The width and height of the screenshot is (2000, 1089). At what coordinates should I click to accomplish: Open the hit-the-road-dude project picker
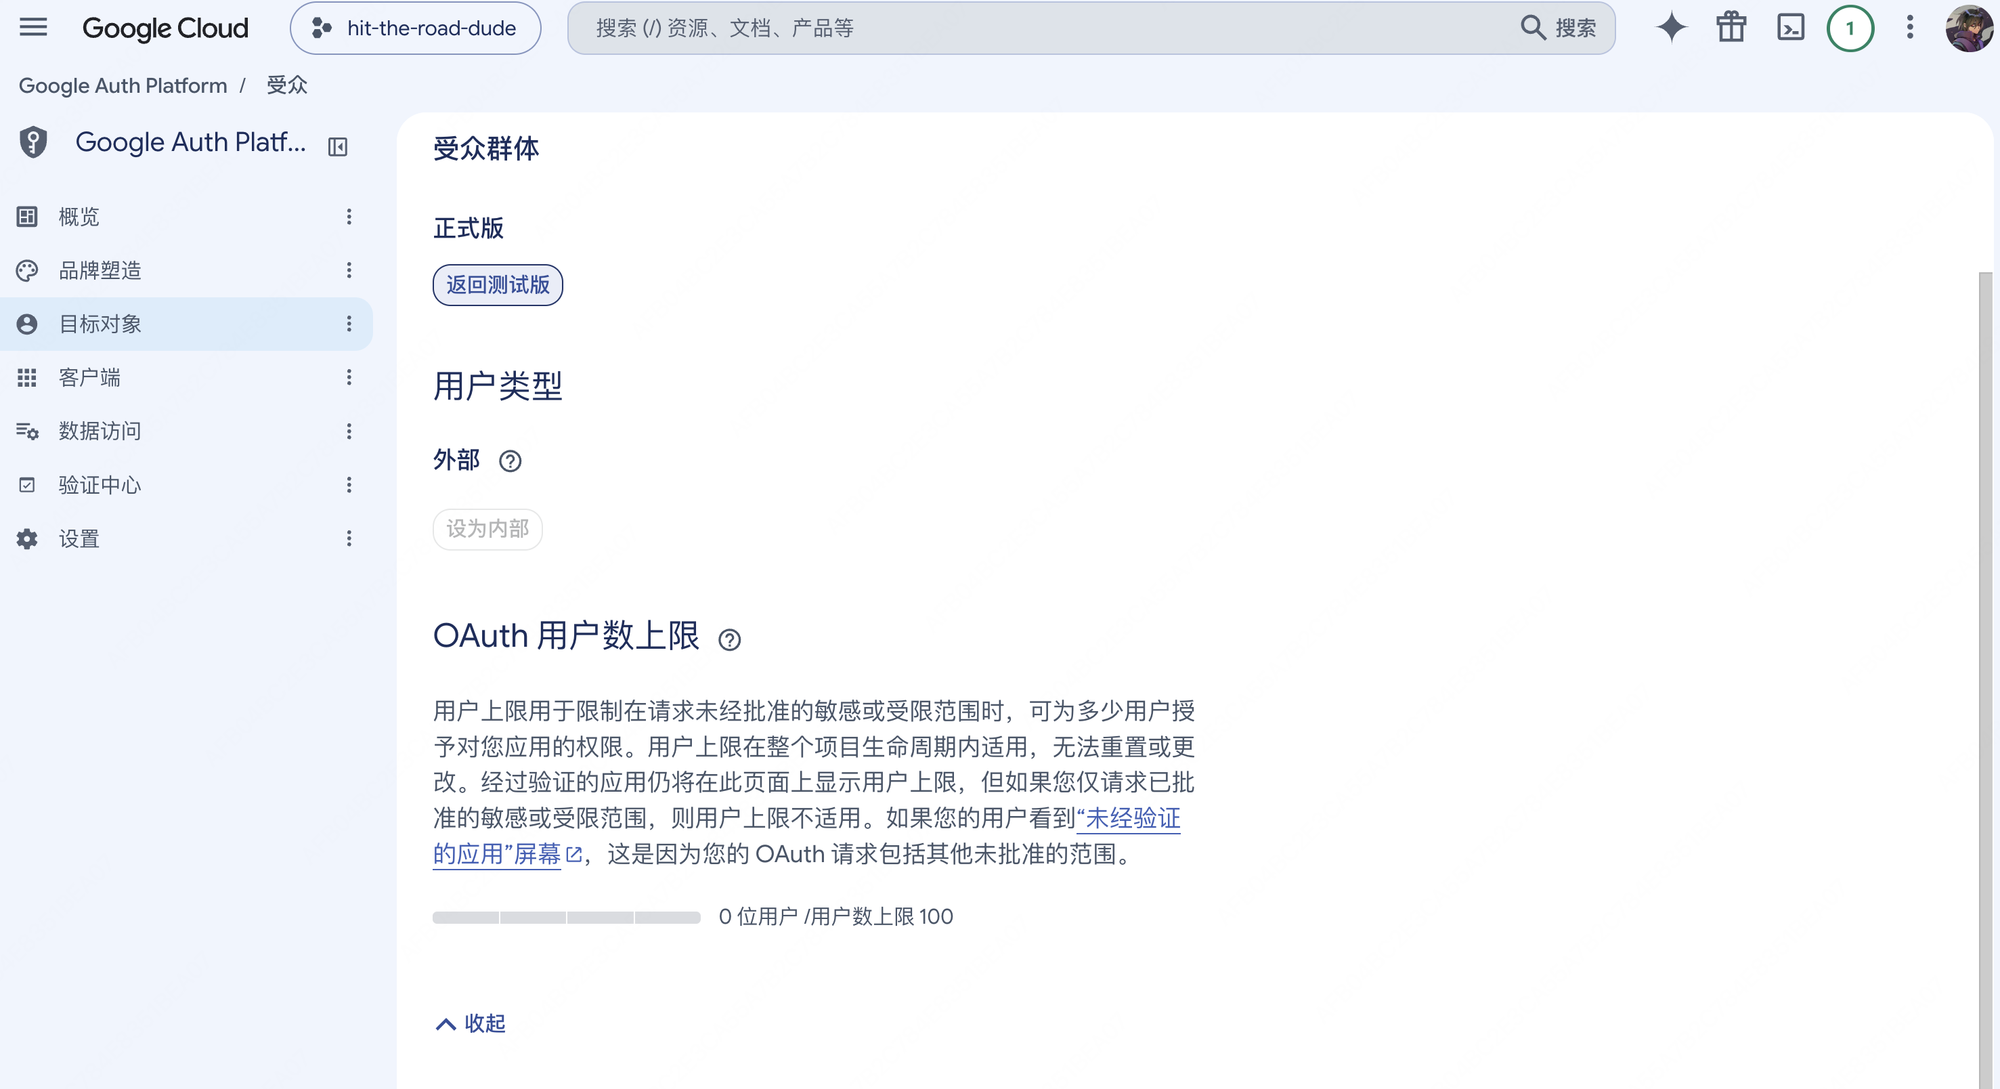[415, 28]
